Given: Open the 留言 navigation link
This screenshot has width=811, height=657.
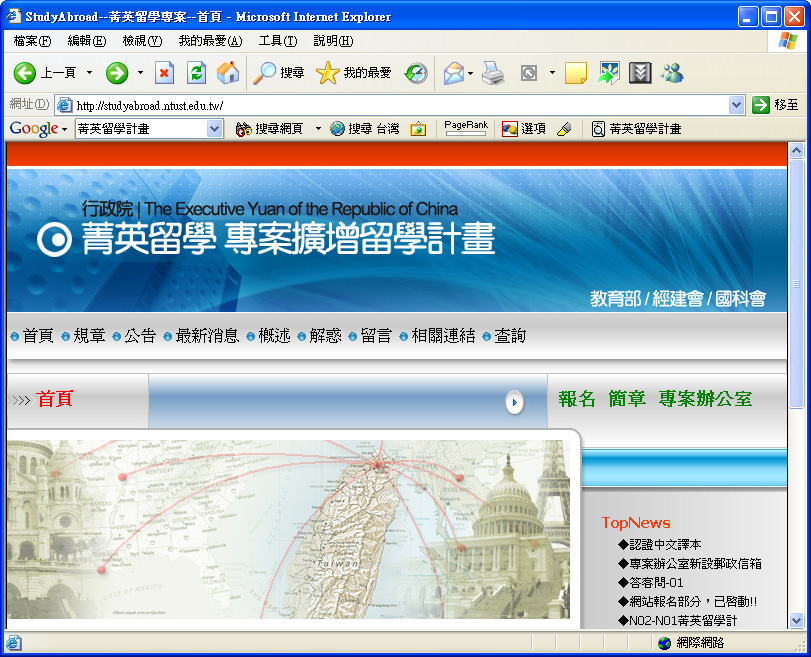Looking at the screenshot, I should [x=376, y=336].
